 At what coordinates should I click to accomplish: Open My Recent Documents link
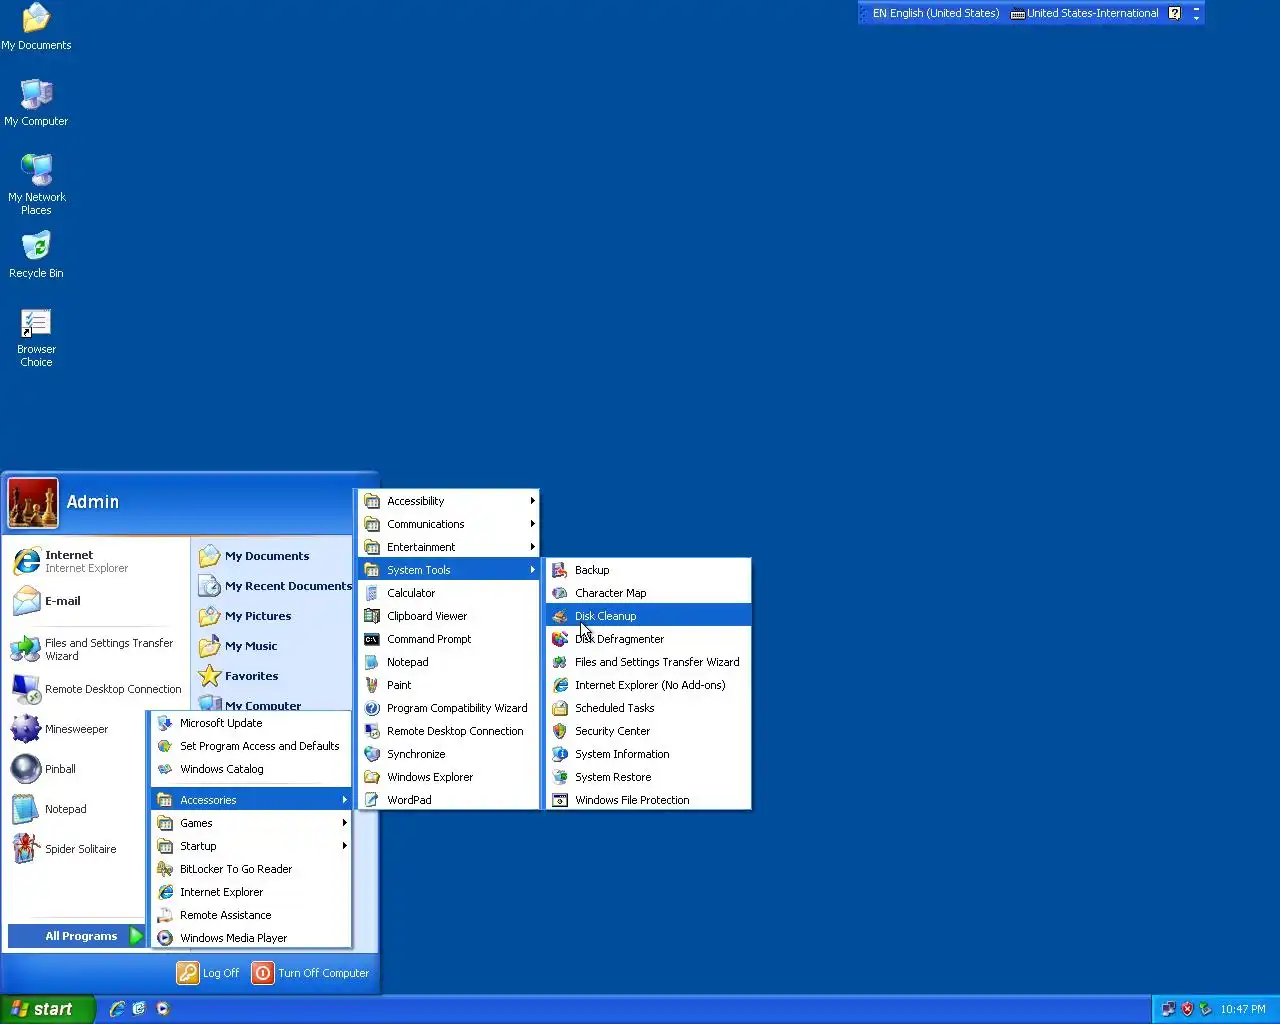[x=274, y=586]
